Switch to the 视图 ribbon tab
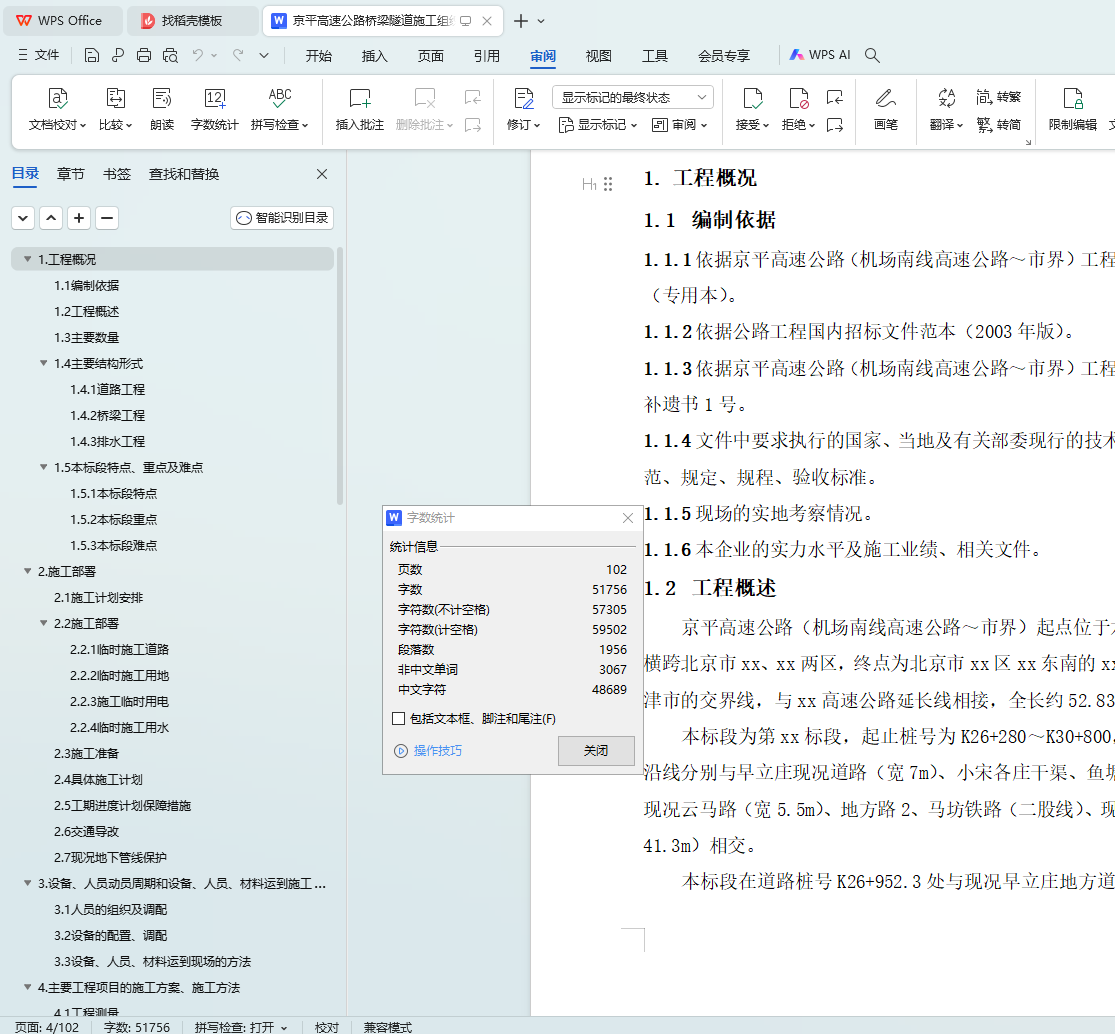 (x=599, y=55)
